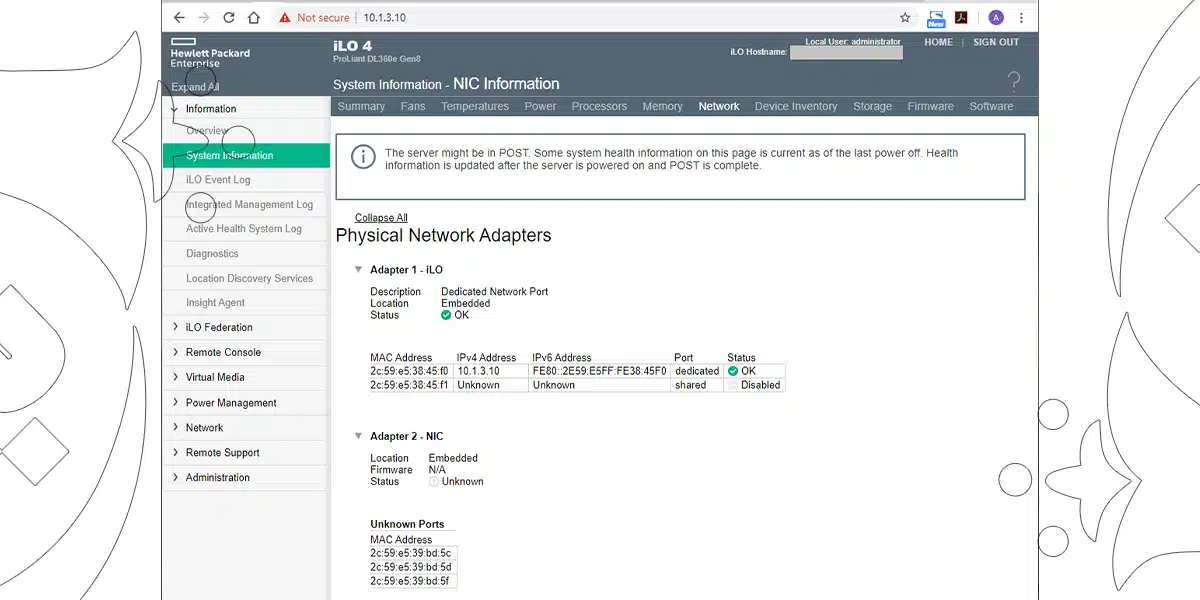Image resolution: width=1200 pixels, height=600 pixels.
Task: Open the Chrome three-dot menu
Action: point(1021,17)
